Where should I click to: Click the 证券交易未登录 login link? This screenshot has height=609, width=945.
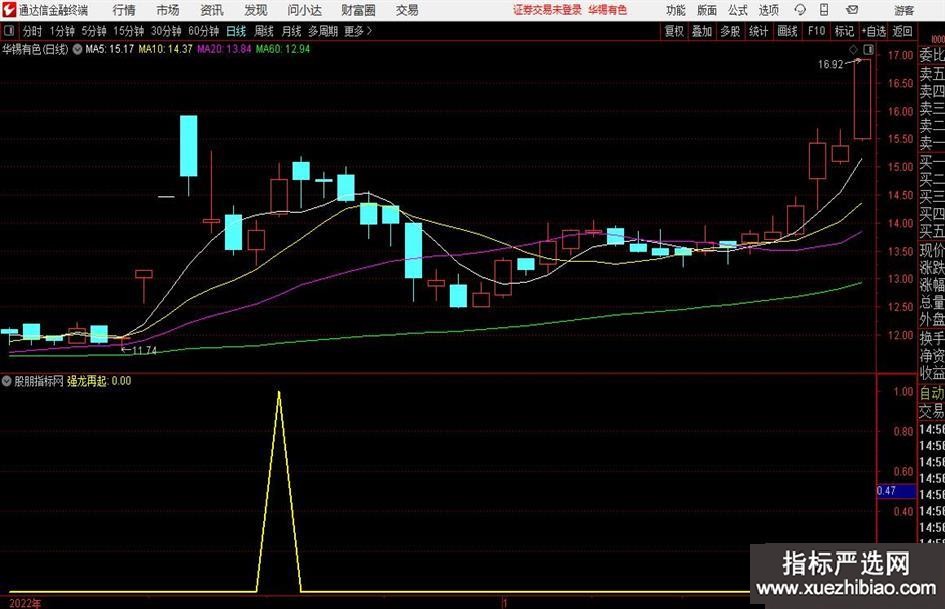coord(547,10)
